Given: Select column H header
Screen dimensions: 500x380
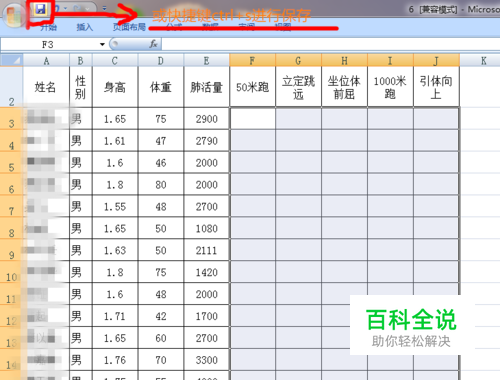Looking at the screenshot, I should point(344,60).
